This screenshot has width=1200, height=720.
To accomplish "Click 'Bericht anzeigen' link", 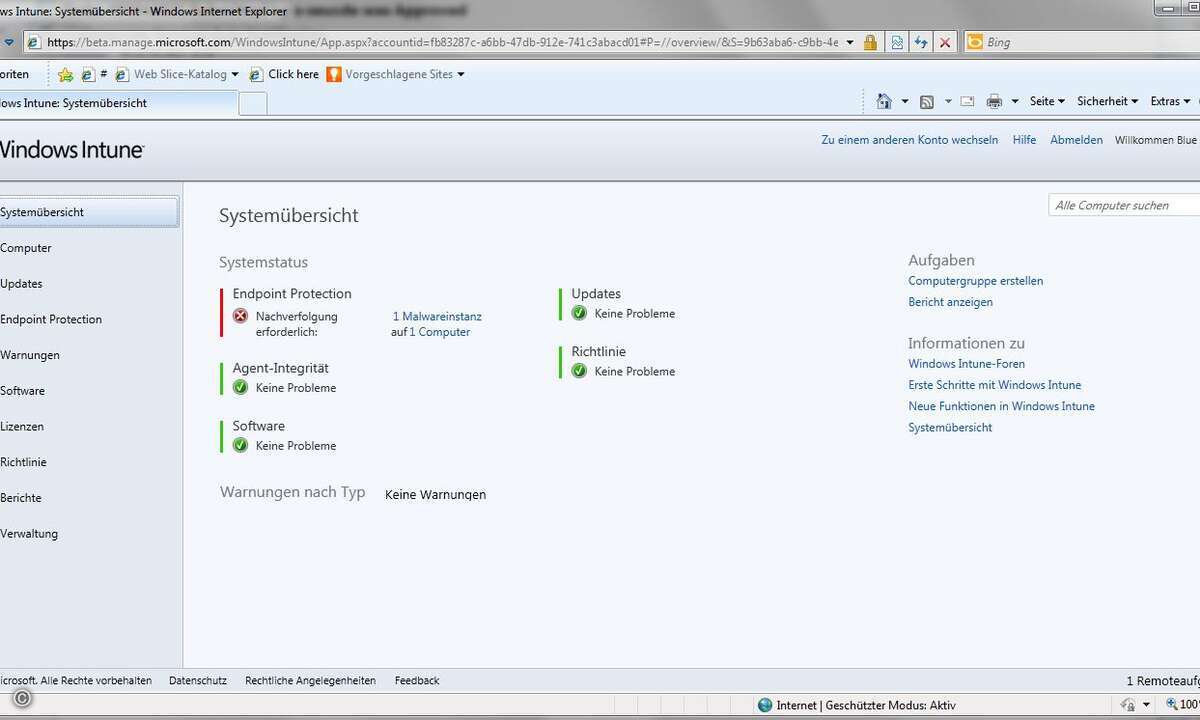I will (x=950, y=302).
